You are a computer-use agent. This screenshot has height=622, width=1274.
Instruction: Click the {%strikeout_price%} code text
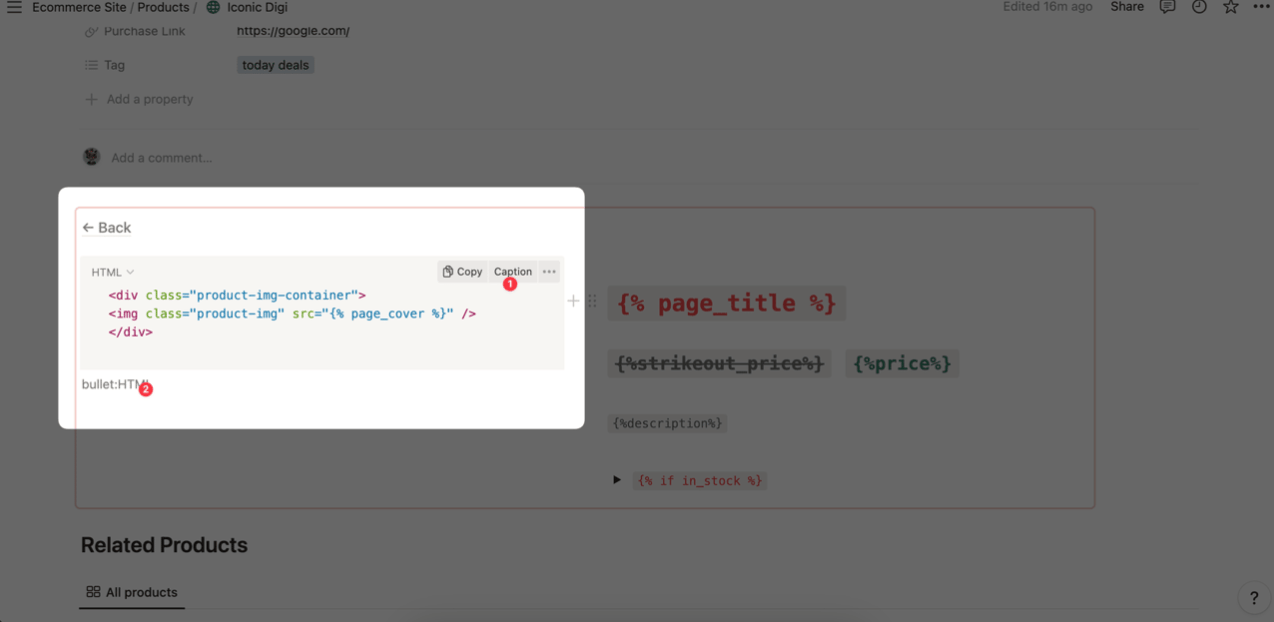(x=720, y=363)
